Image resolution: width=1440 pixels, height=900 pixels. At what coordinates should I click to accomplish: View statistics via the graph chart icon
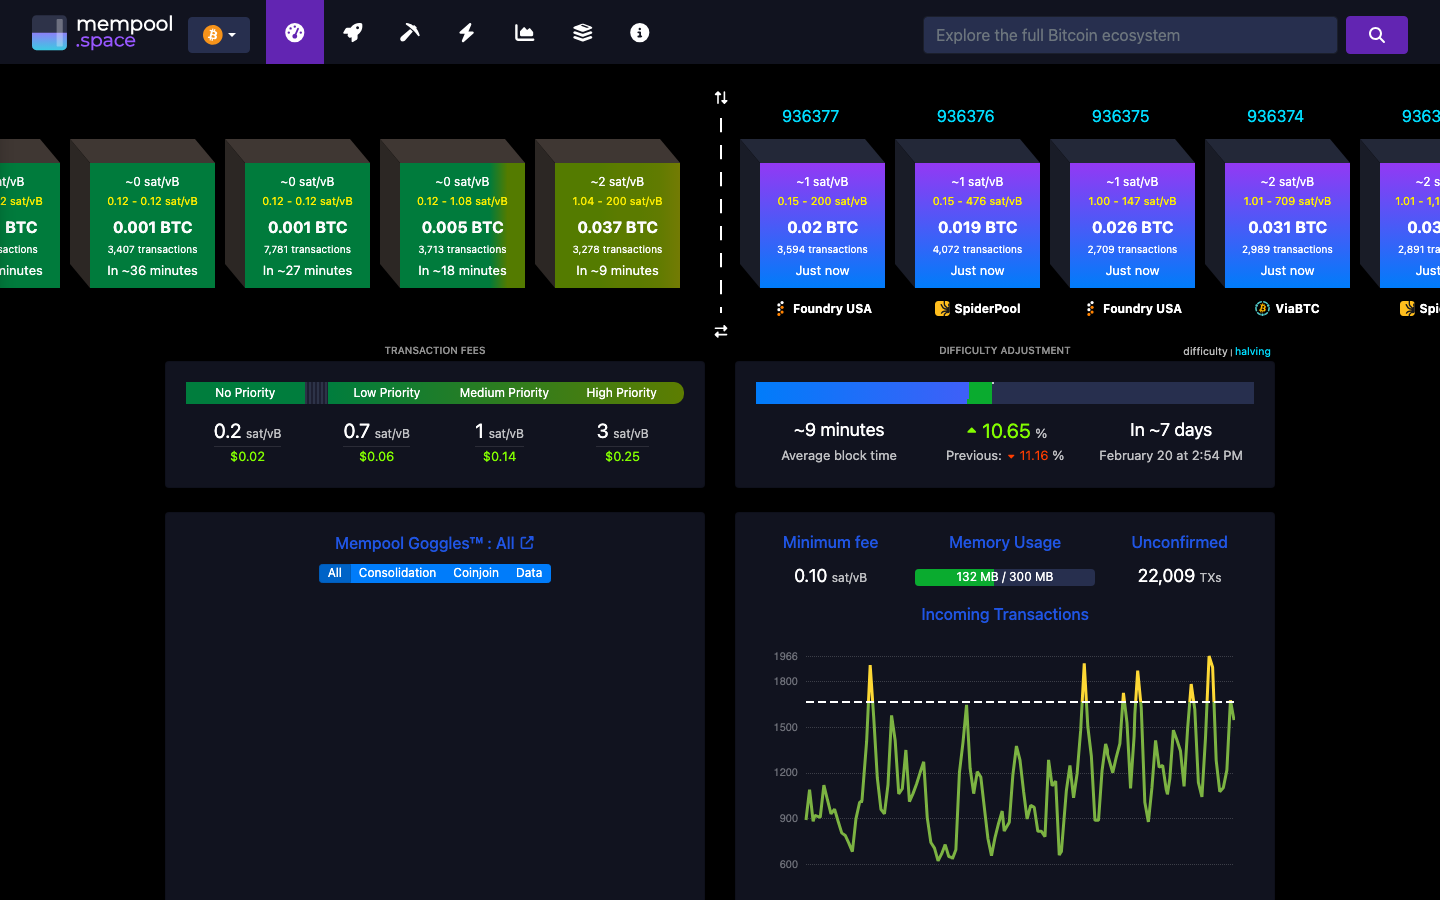(x=523, y=32)
